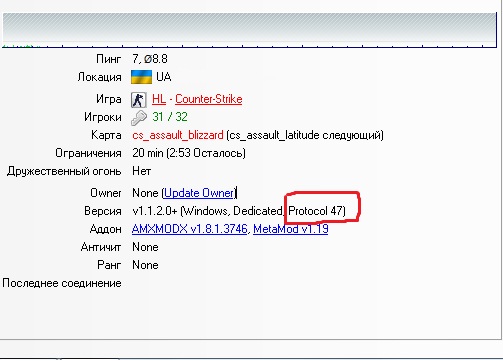Click the Карта label

click(x=106, y=135)
